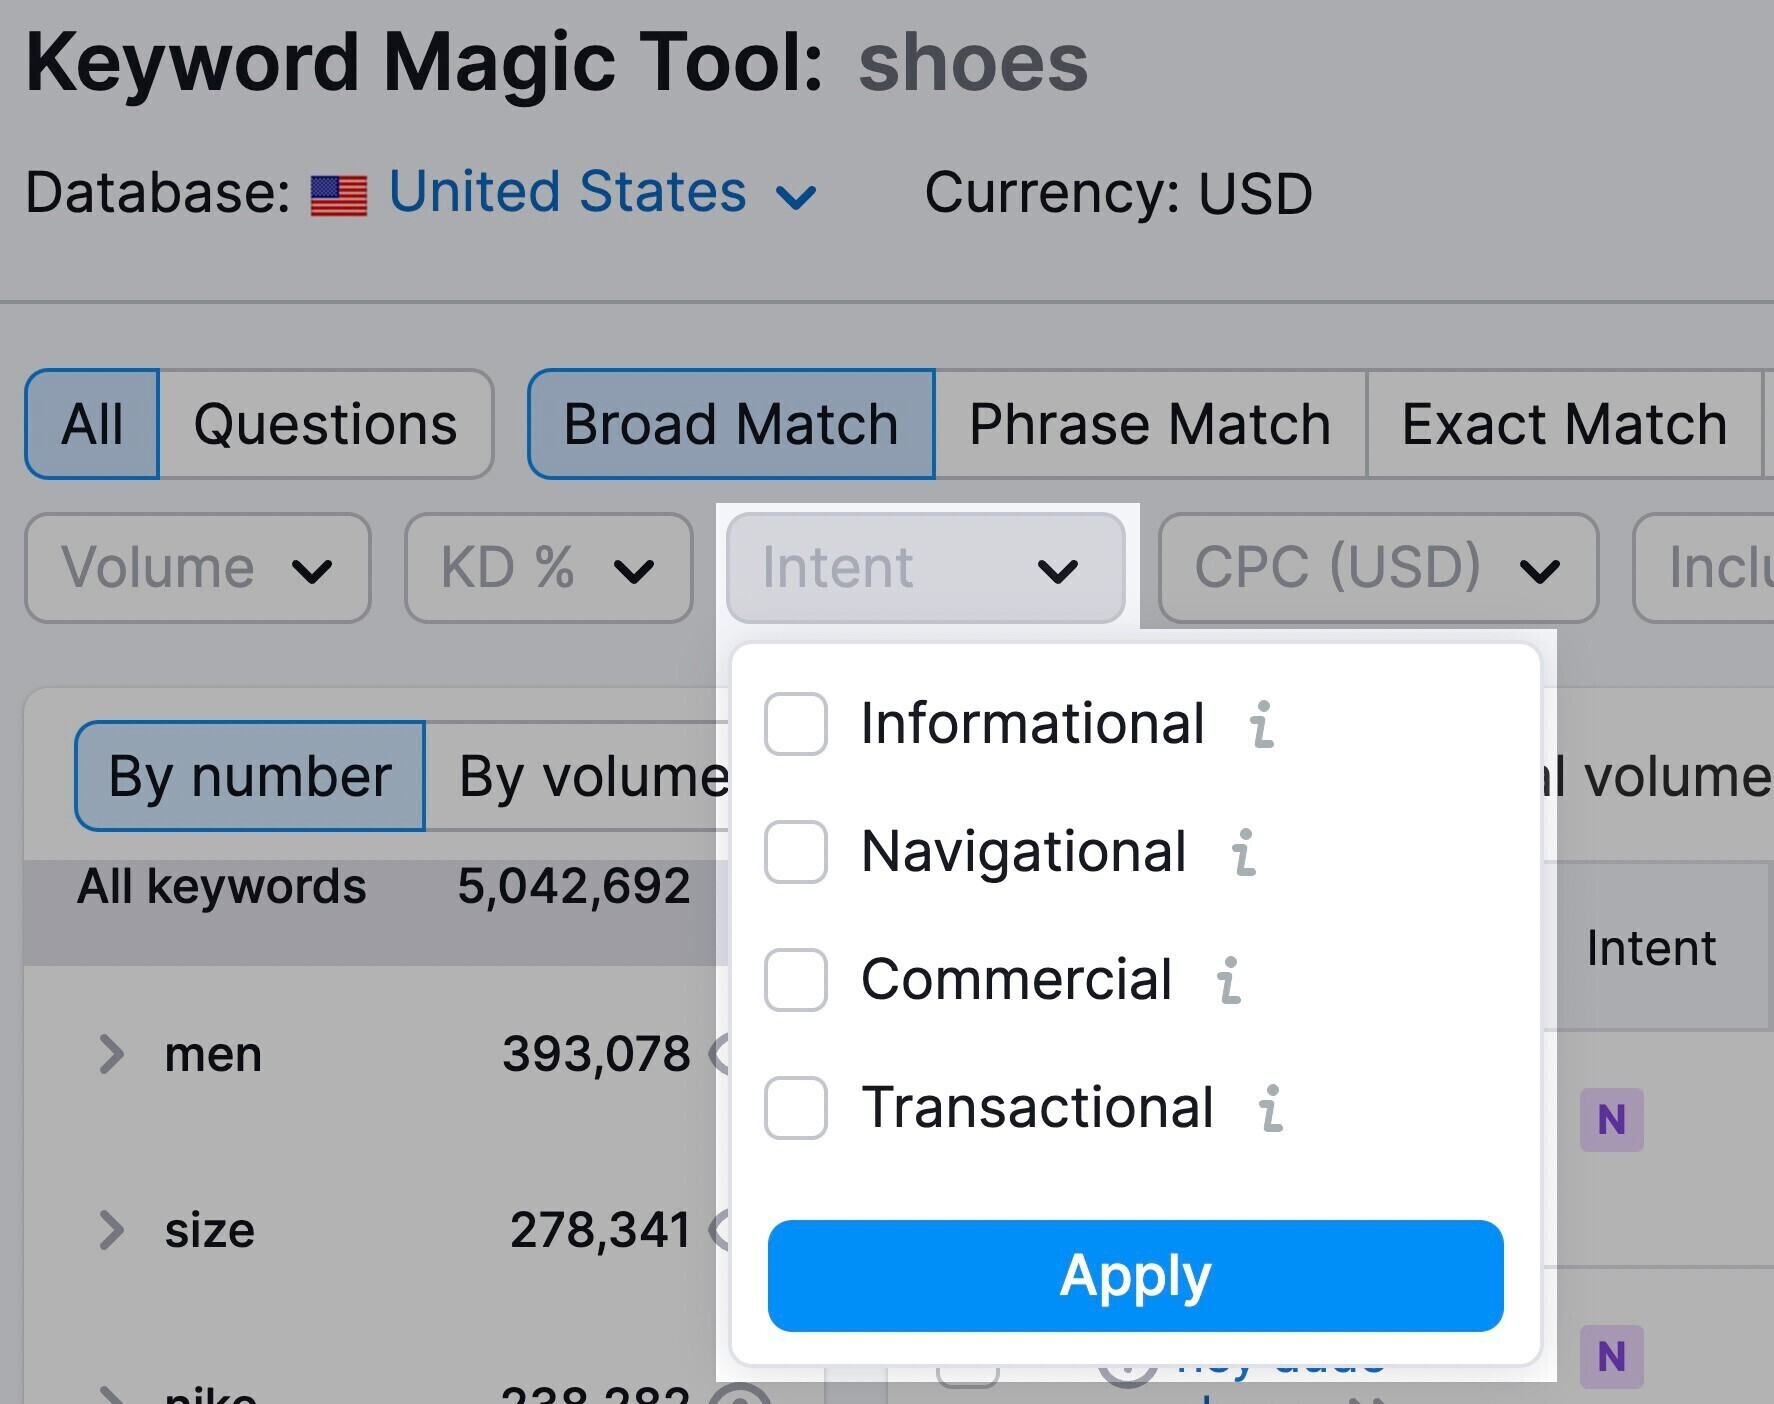Image resolution: width=1774 pixels, height=1404 pixels.
Task: Click the info icon beside Navigational
Action: 1244,852
